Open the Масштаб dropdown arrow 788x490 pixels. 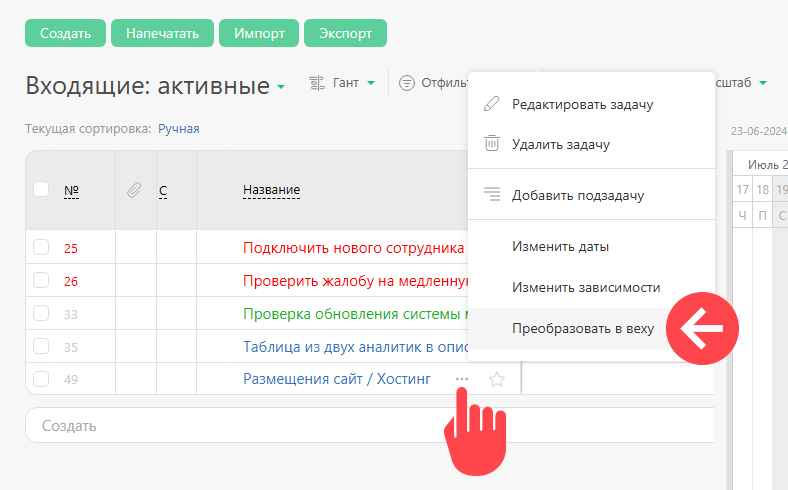tap(763, 83)
